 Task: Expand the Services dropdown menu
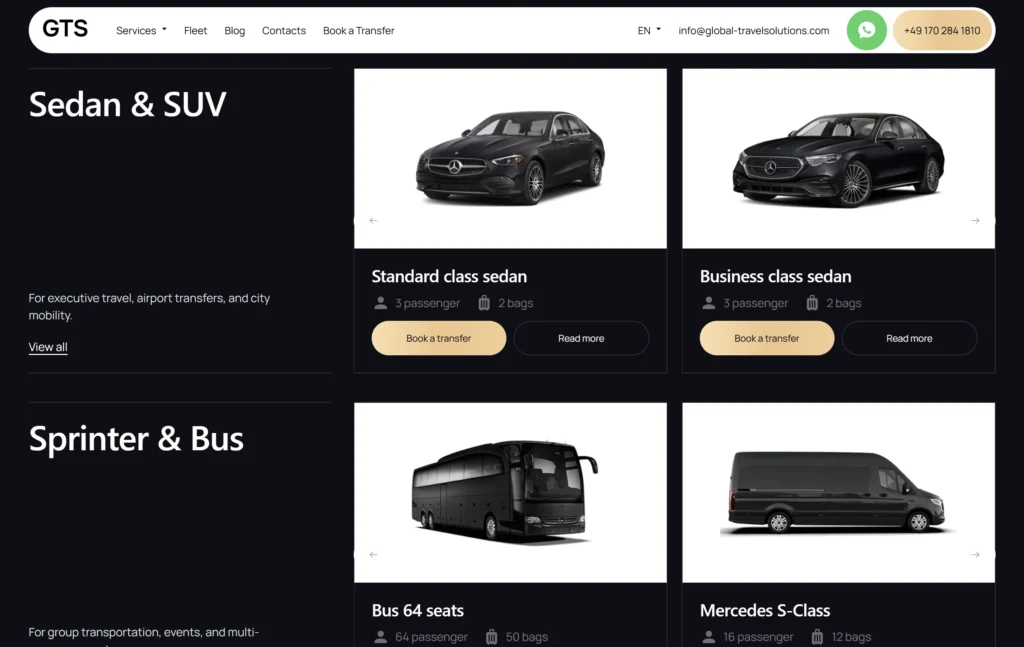point(141,31)
